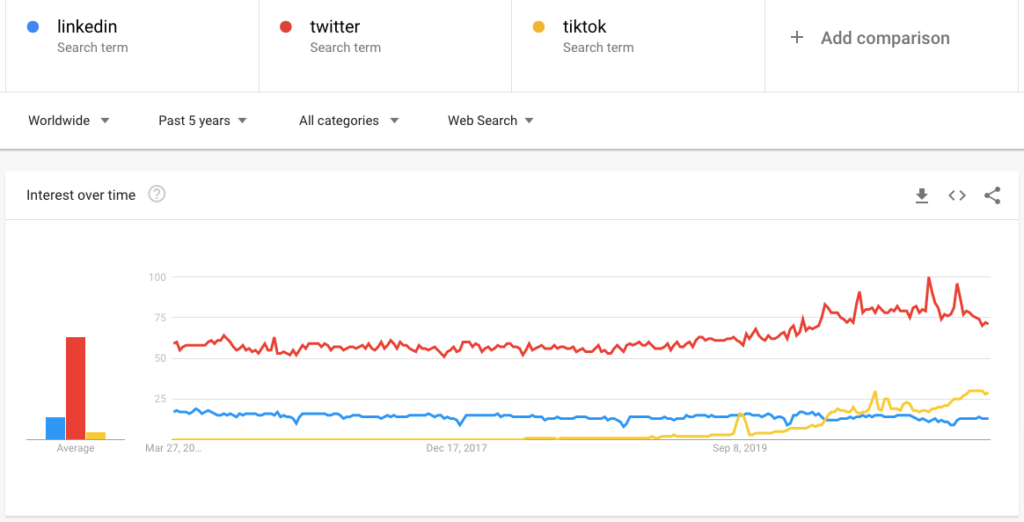Click the yellow tiktok term dot
Image resolution: width=1024 pixels, height=522 pixels.
[x=539, y=28]
